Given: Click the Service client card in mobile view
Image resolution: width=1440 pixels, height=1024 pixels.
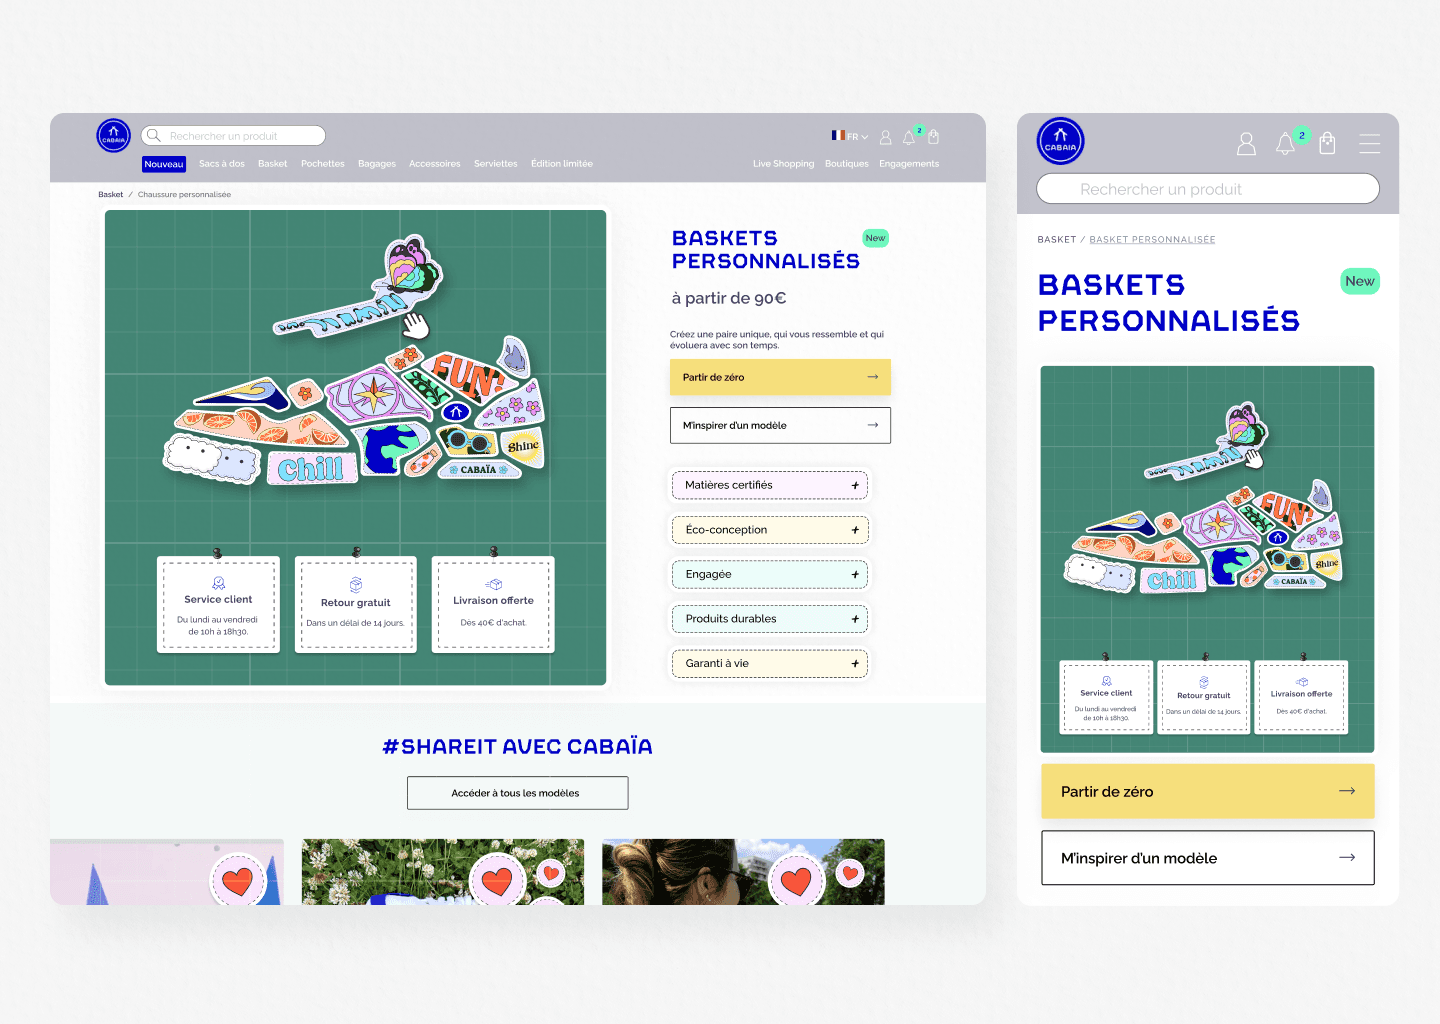Looking at the screenshot, I should click(1106, 697).
